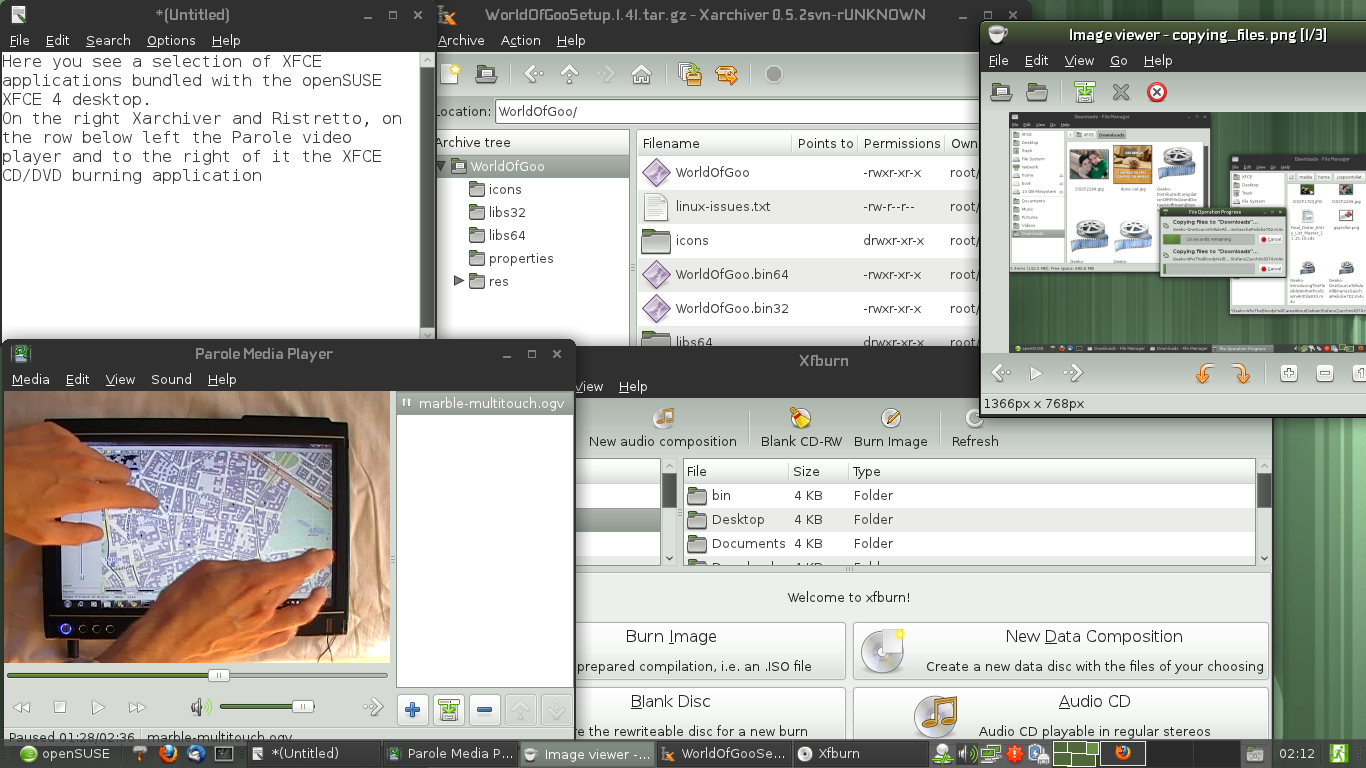
Task: Rotate the image counterclockwise in Ristretto
Action: [x=1202, y=373]
